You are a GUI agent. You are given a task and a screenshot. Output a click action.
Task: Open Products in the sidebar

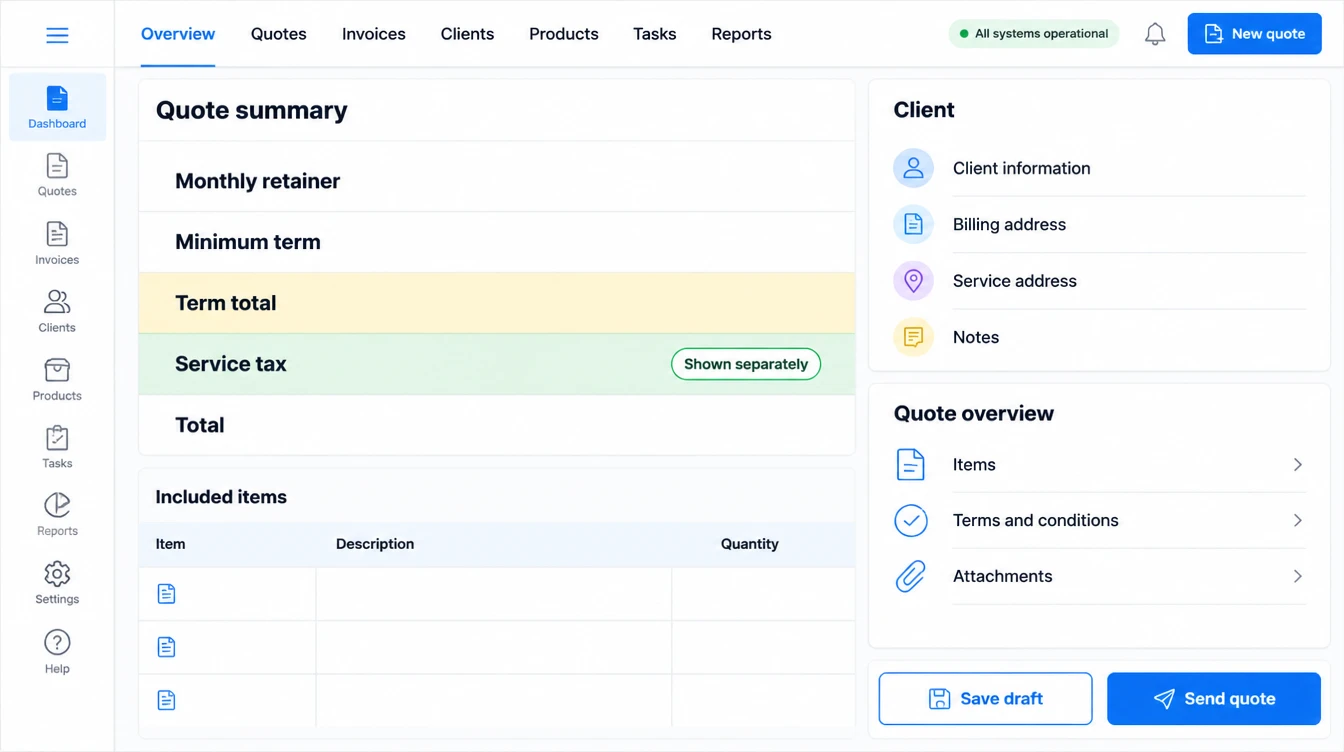(57, 379)
